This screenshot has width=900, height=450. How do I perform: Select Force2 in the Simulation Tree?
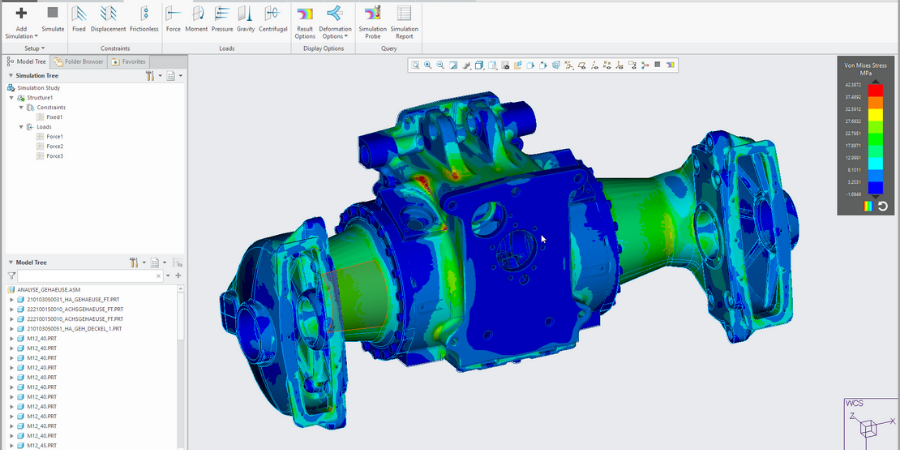[x=54, y=146]
